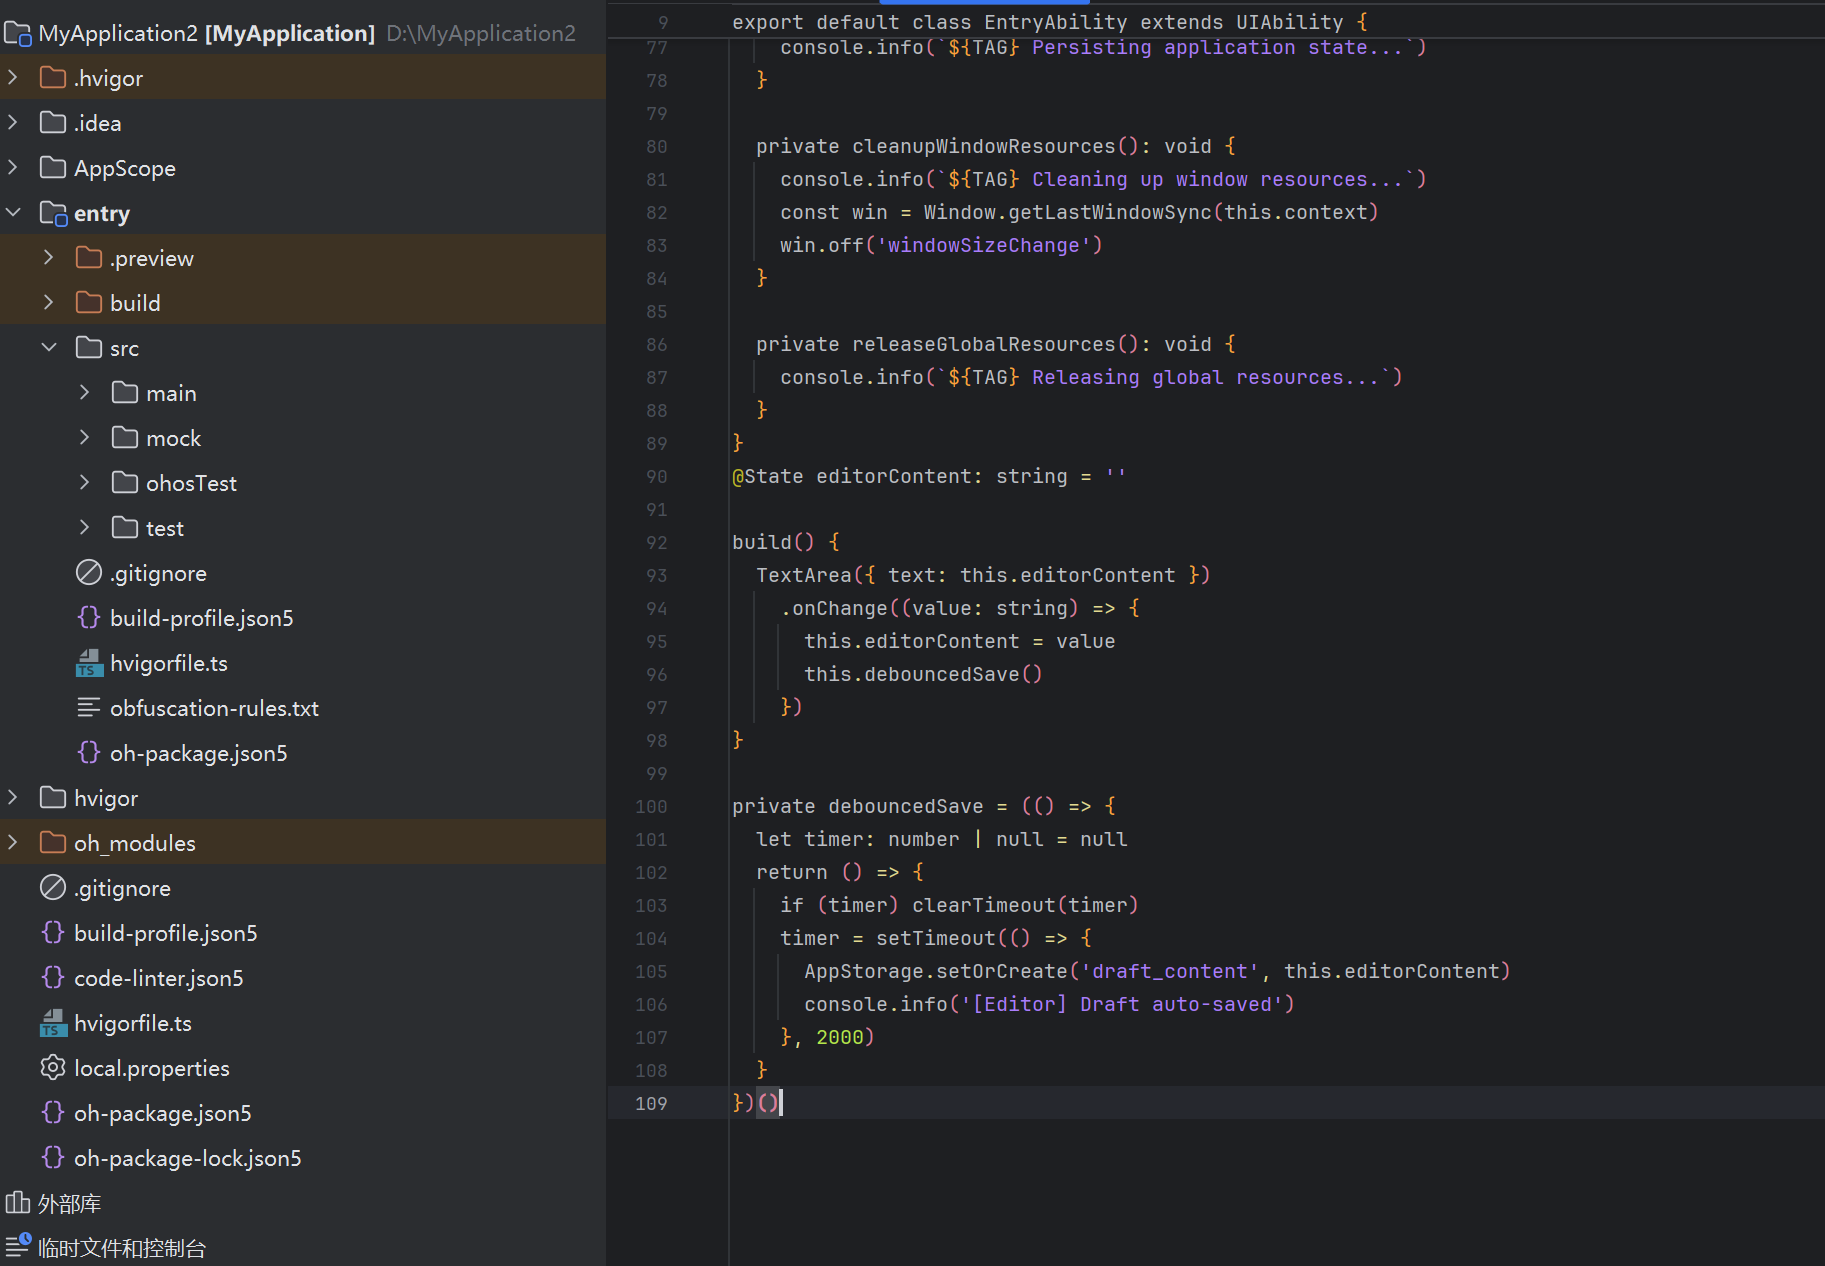This screenshot has height=1266, width=1825.
Task: Click code-linter.json5 braces icon
Action: coord(53,977)
